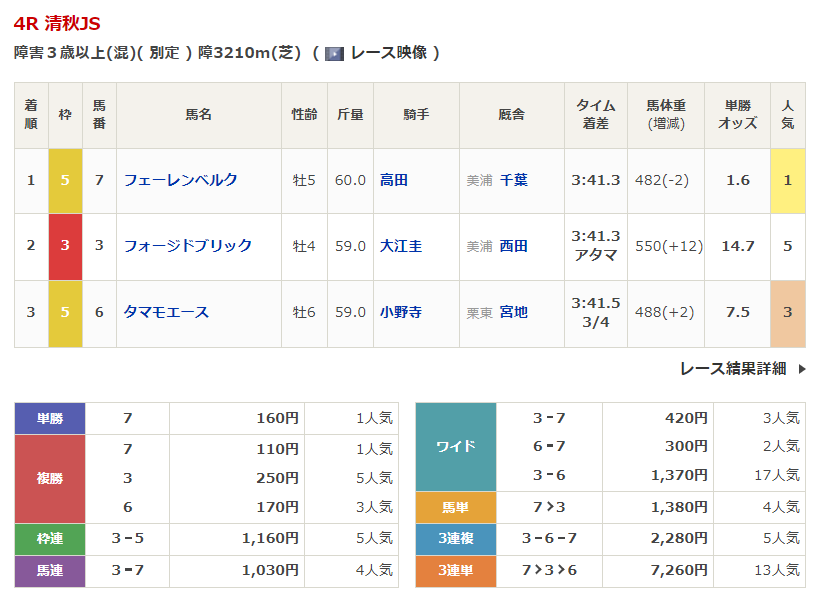
Task: Open horse フェーレンベルク profile link
Action: tap(181, 180)
